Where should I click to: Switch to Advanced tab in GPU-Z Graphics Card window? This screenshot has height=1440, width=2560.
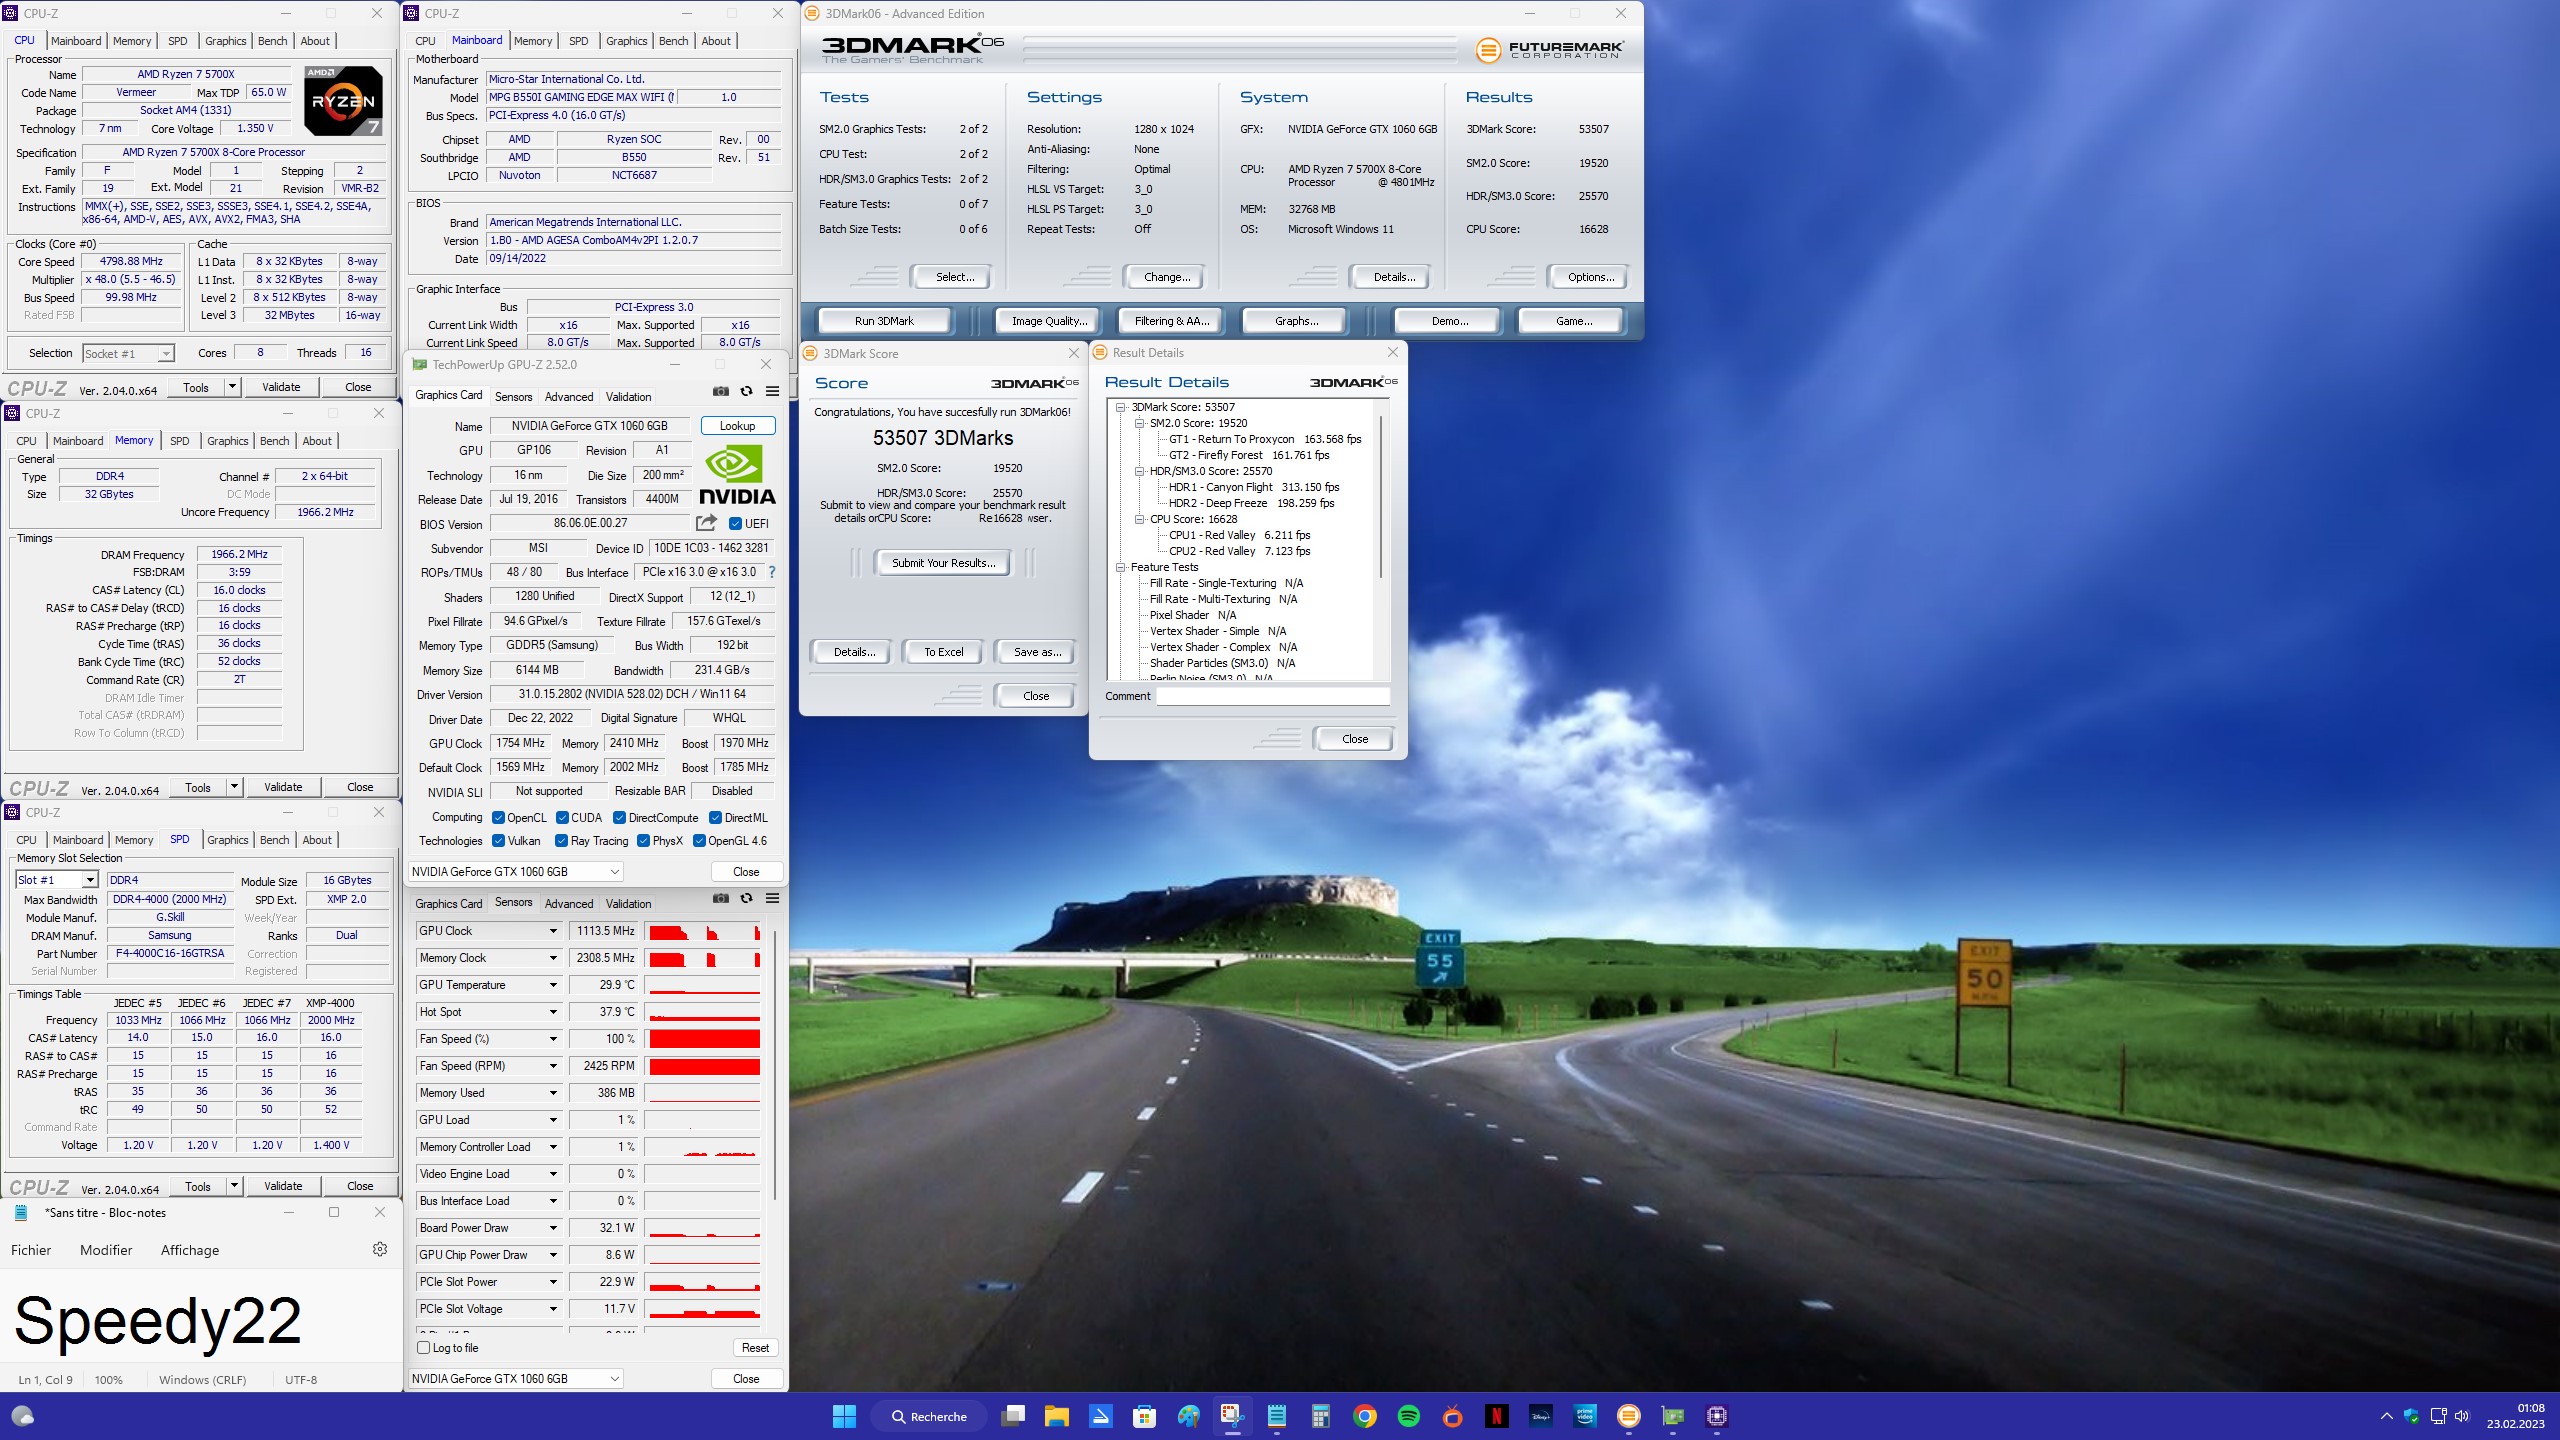pos(568,397)
